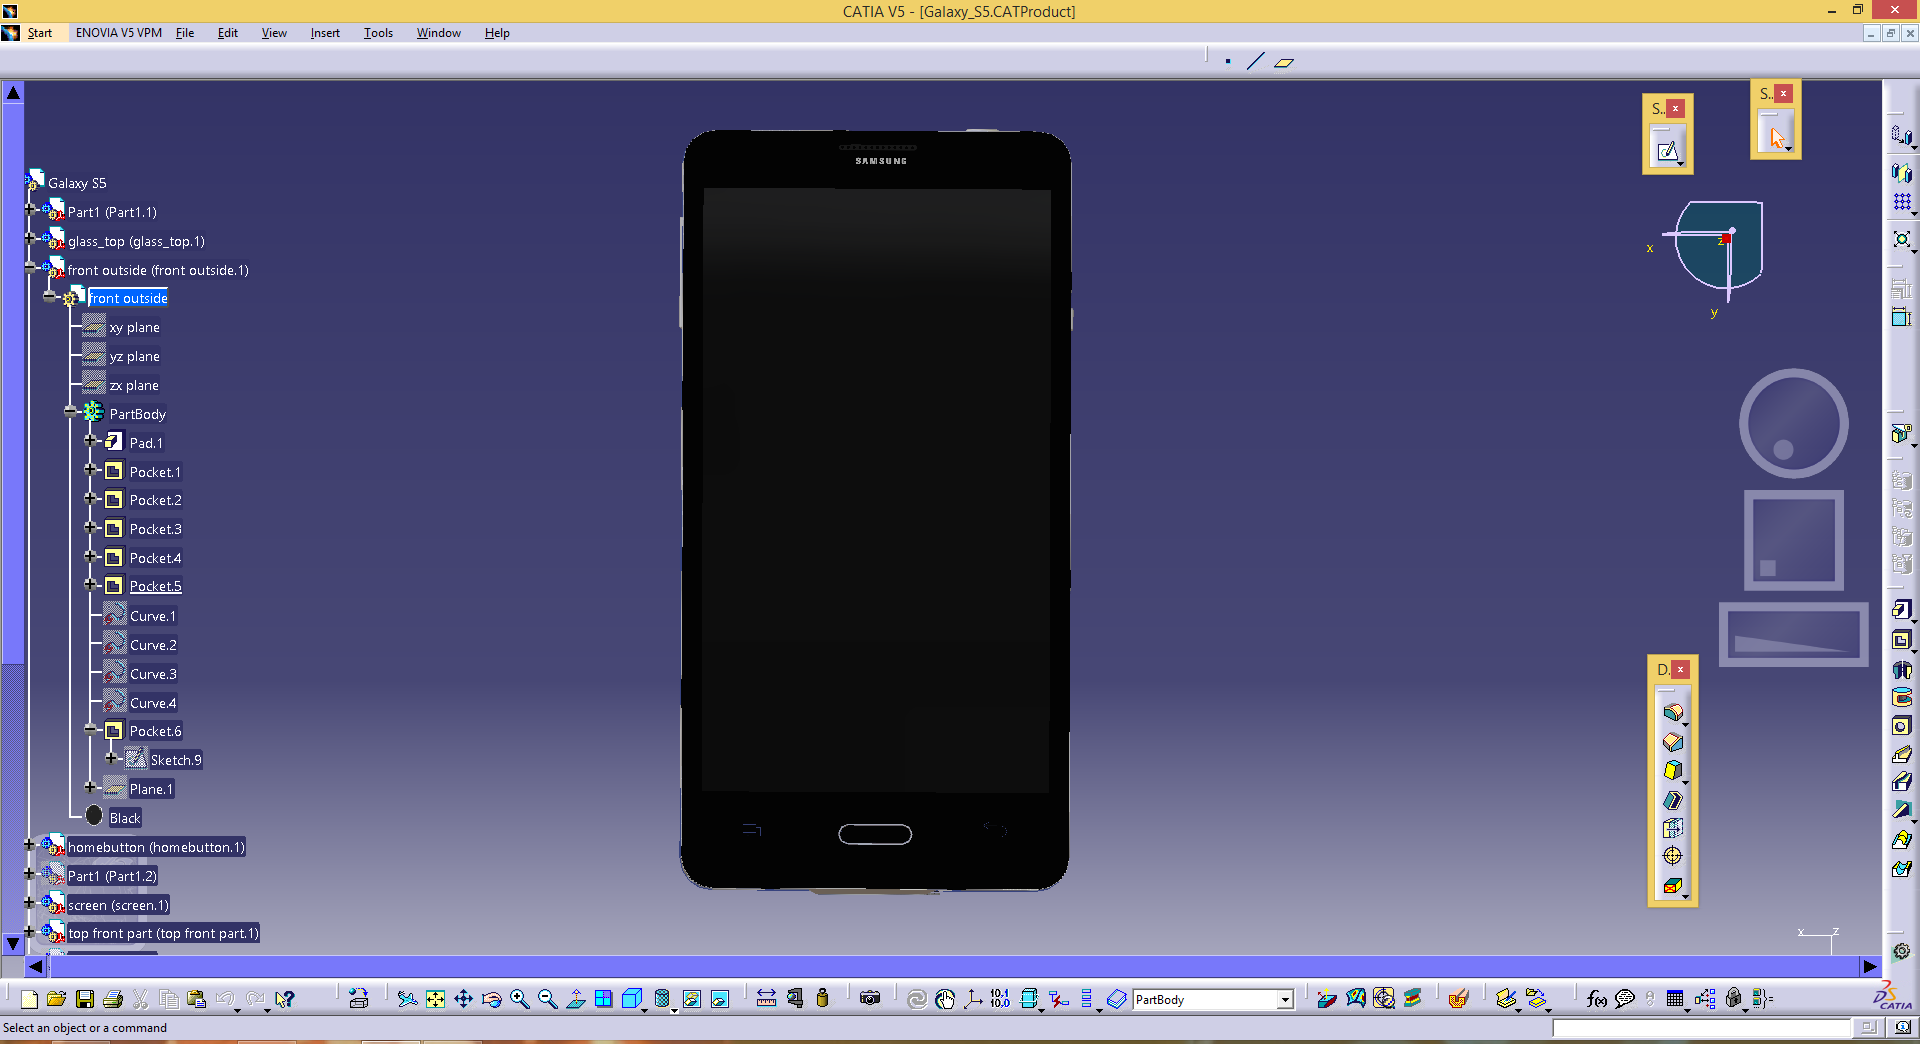Open the PartBody combo box dropdown

pyautogui.click(x=1286, y=1000)
